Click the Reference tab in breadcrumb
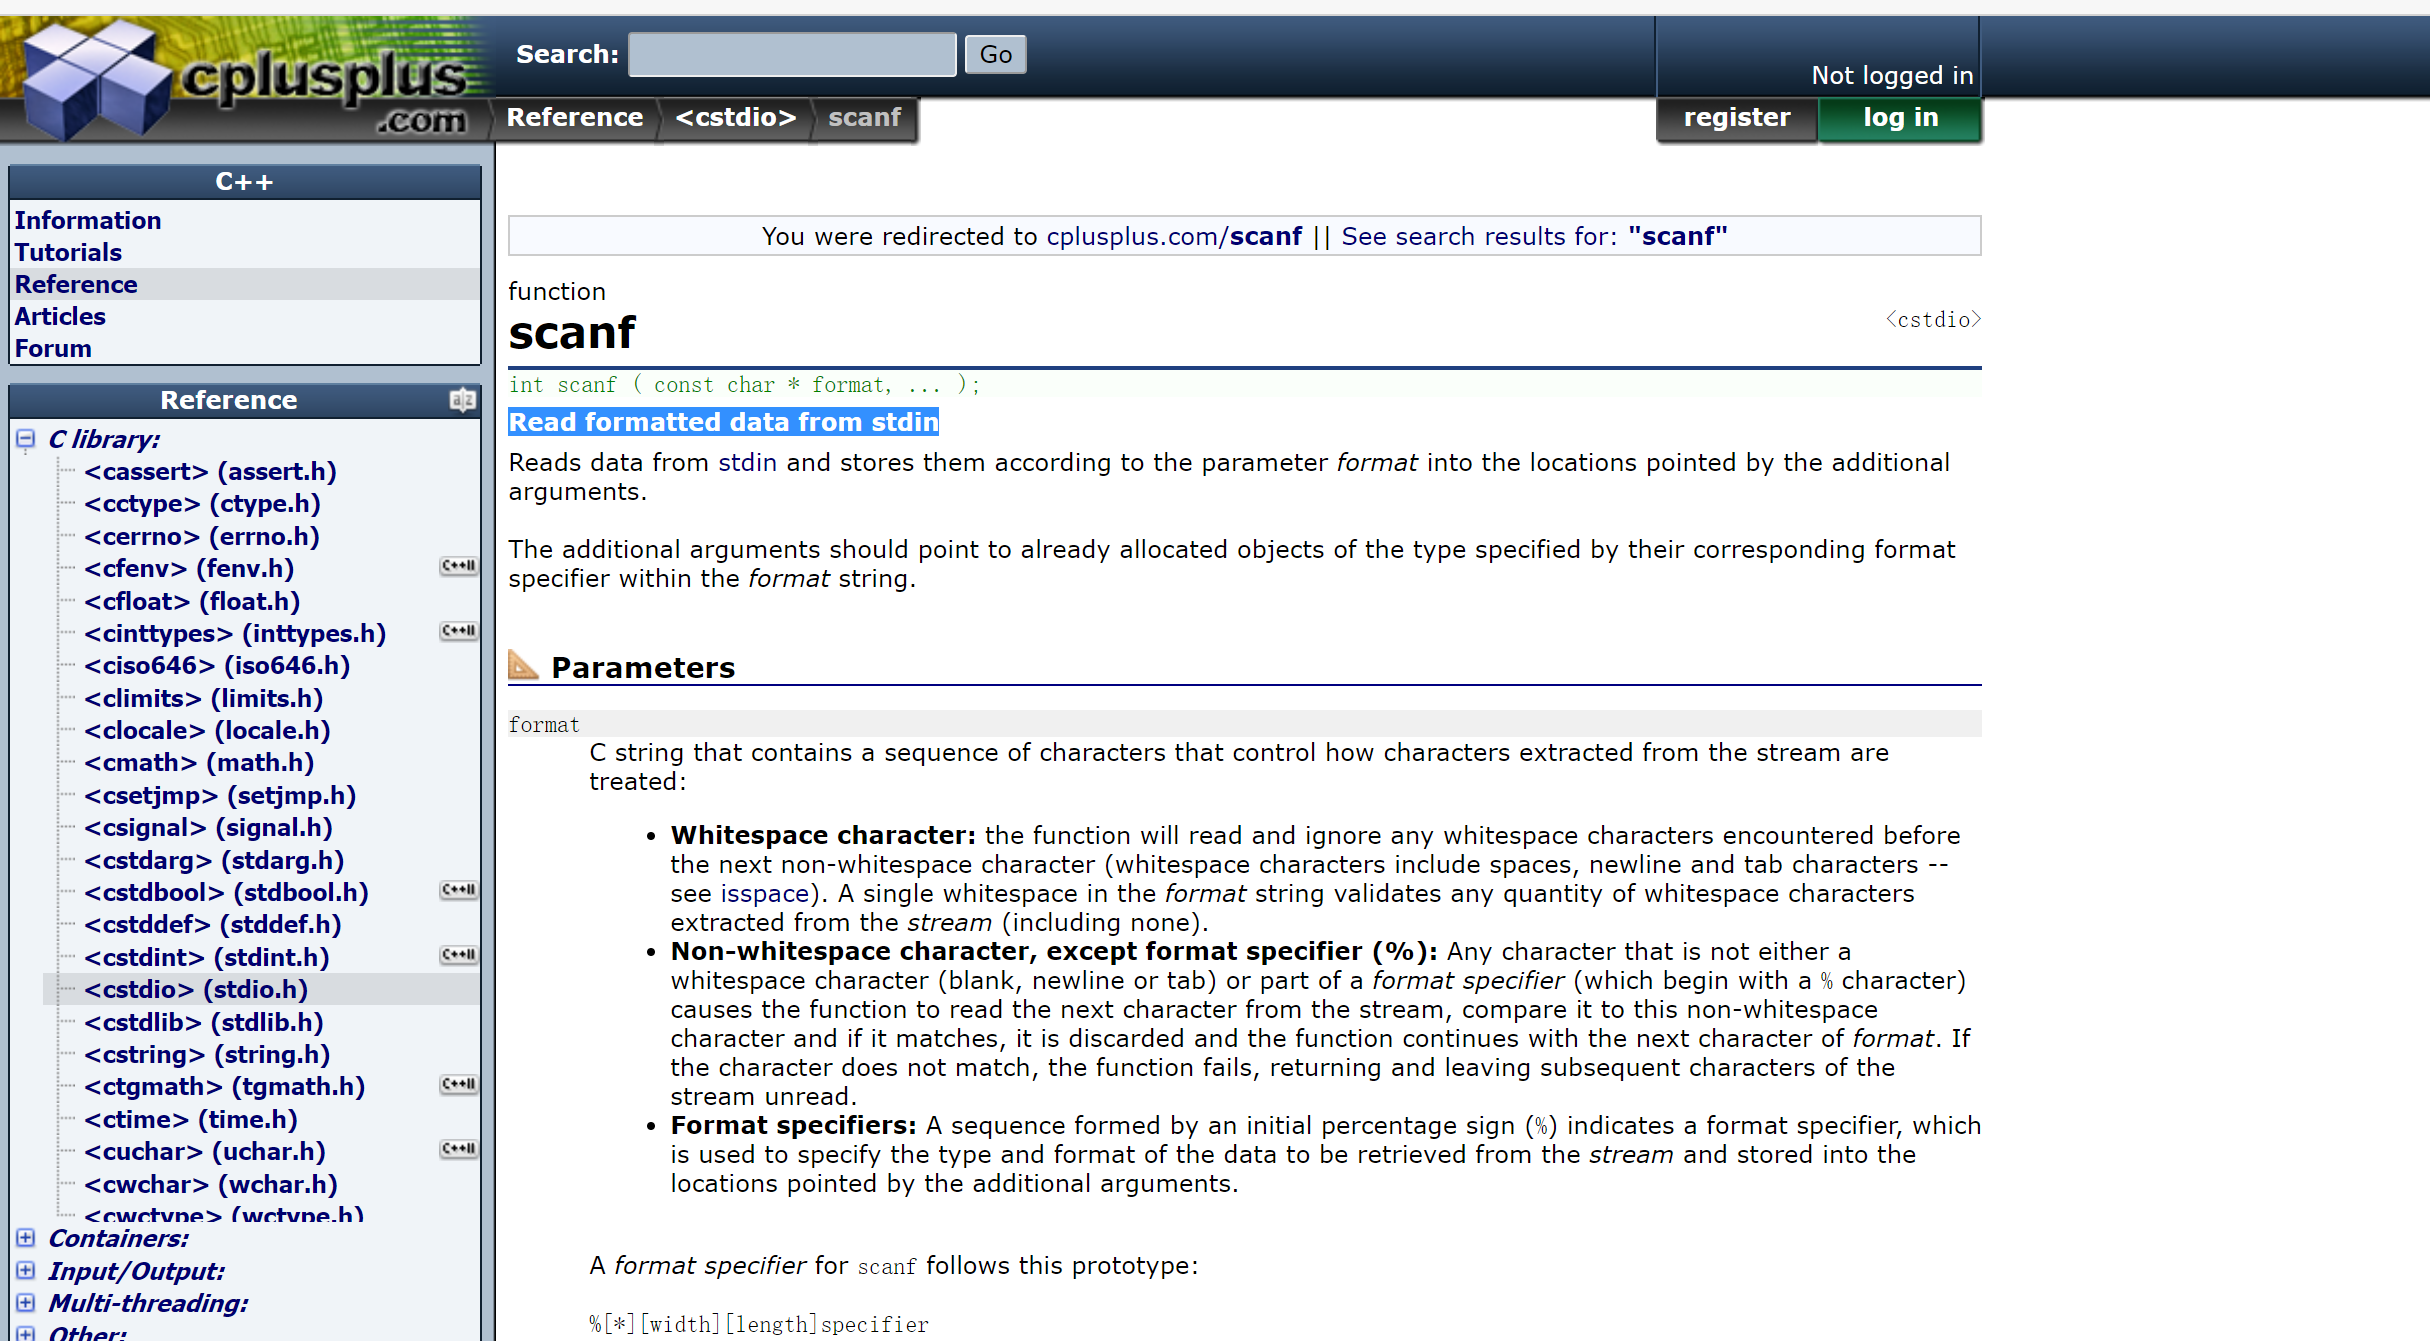 574,116
